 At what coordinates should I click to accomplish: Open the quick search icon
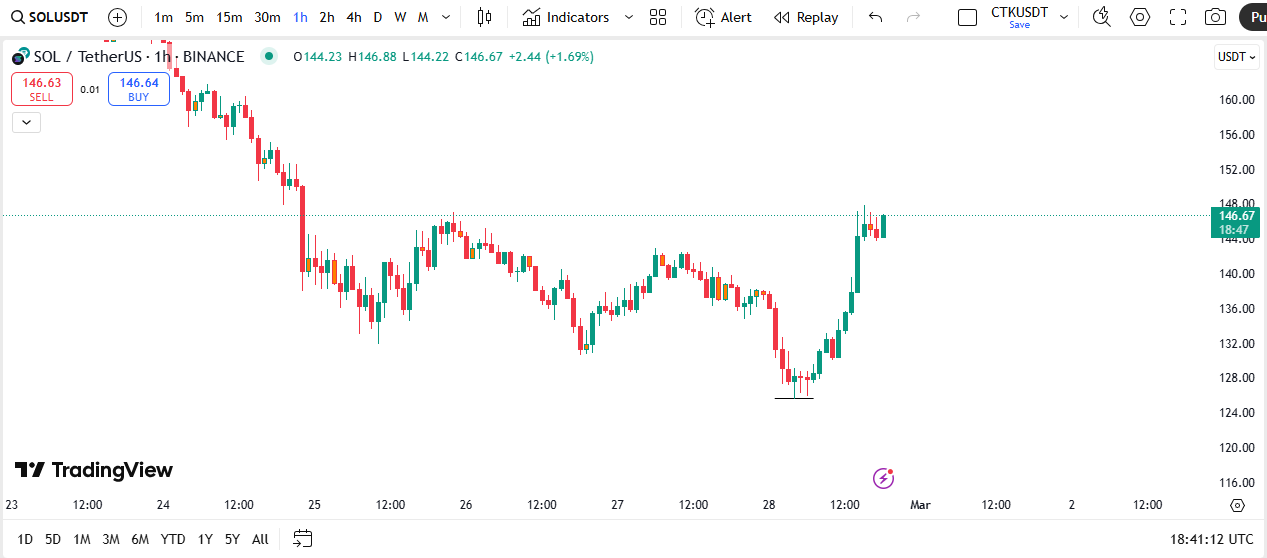point(1101,17)
